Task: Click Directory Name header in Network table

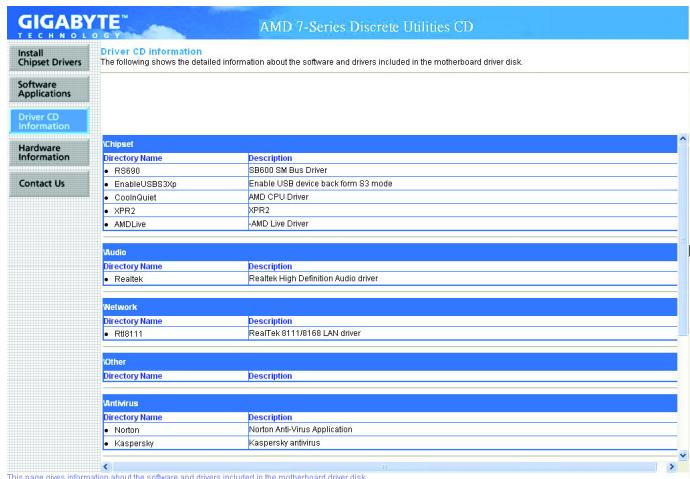Action: click(133, 322)
